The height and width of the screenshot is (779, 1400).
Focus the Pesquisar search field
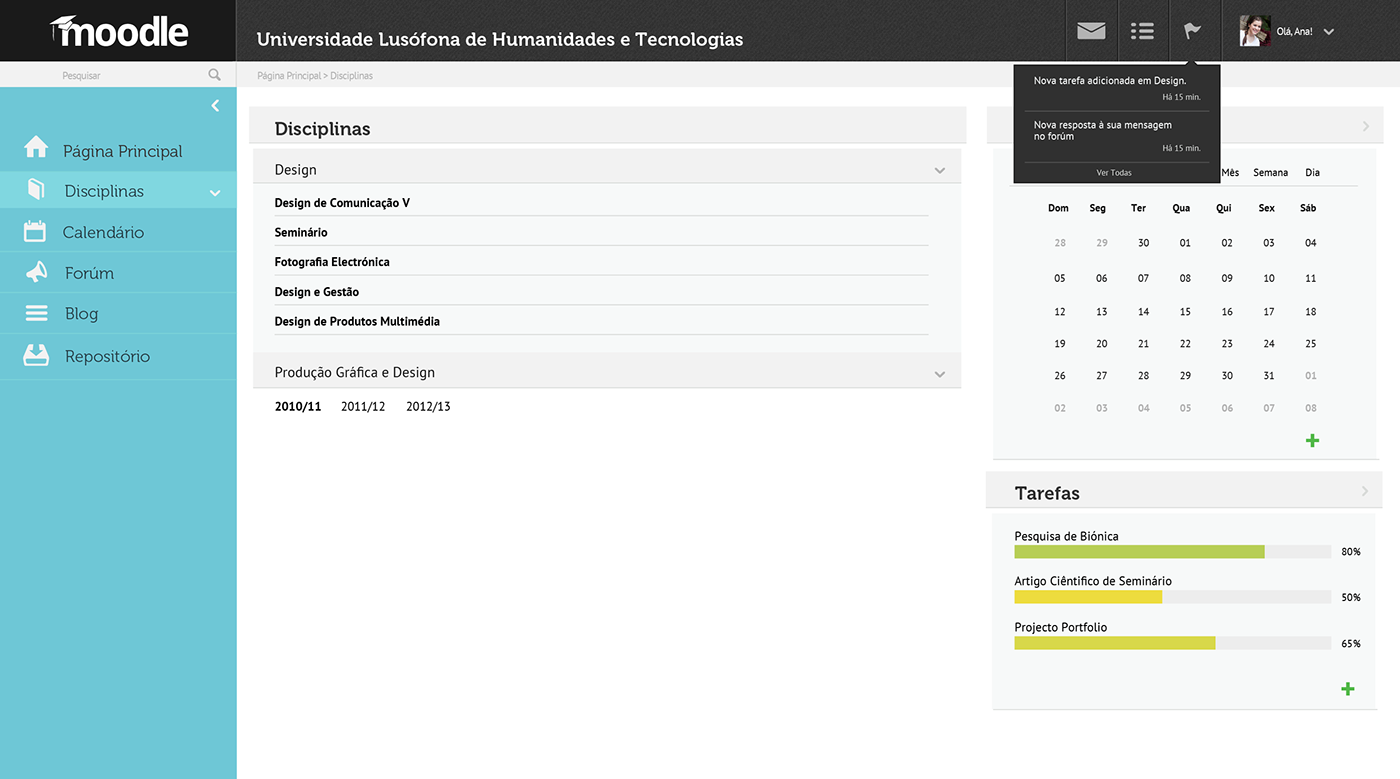(118, 75)
